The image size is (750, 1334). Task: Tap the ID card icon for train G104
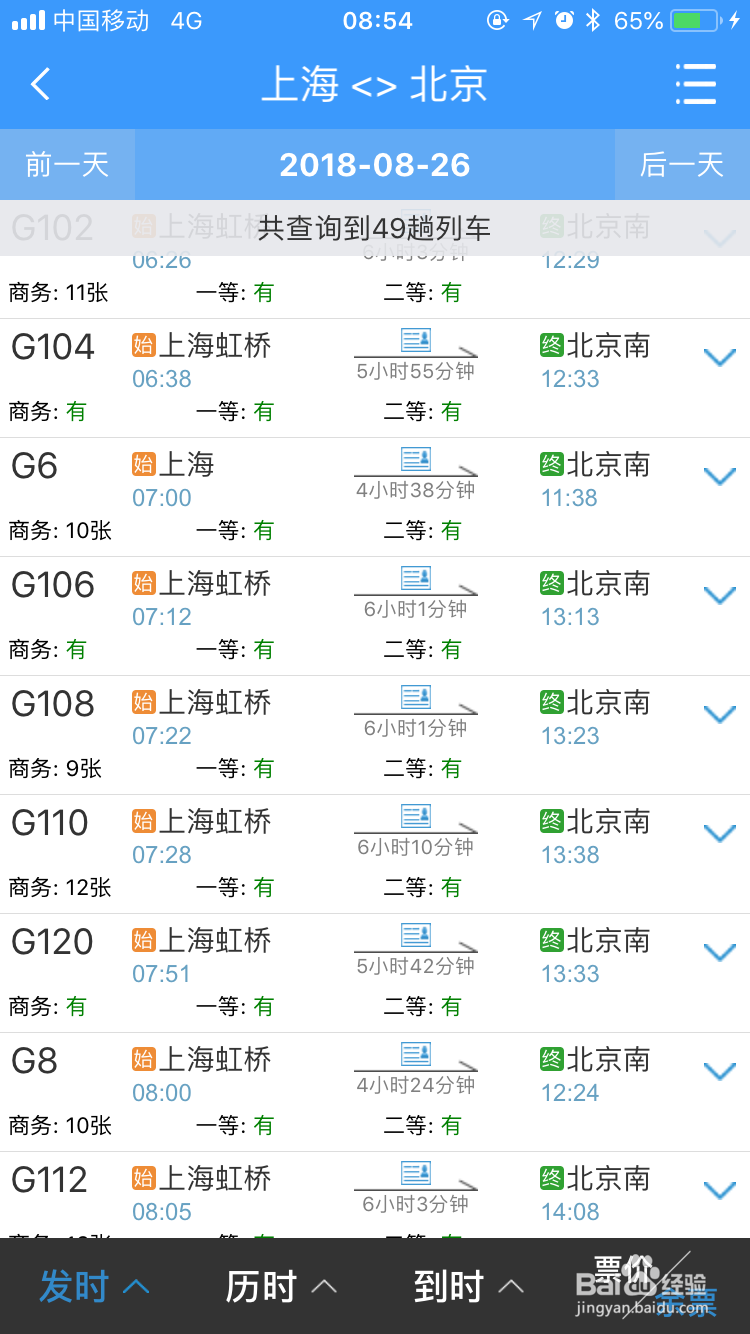(416, 340)
